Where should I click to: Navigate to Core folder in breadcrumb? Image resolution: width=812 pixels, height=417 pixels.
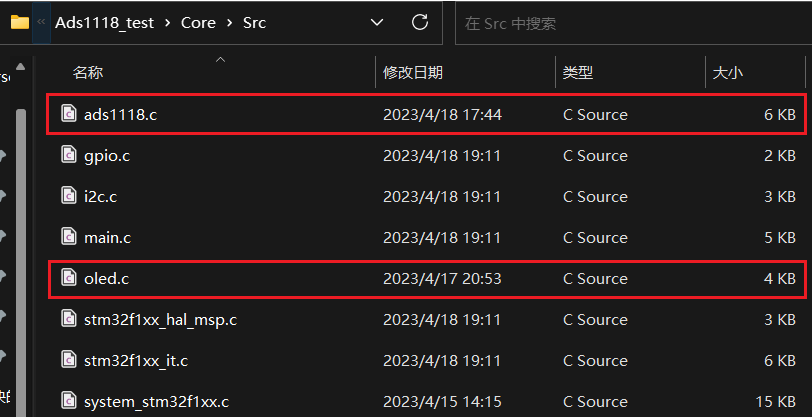[x=198, y=23]
